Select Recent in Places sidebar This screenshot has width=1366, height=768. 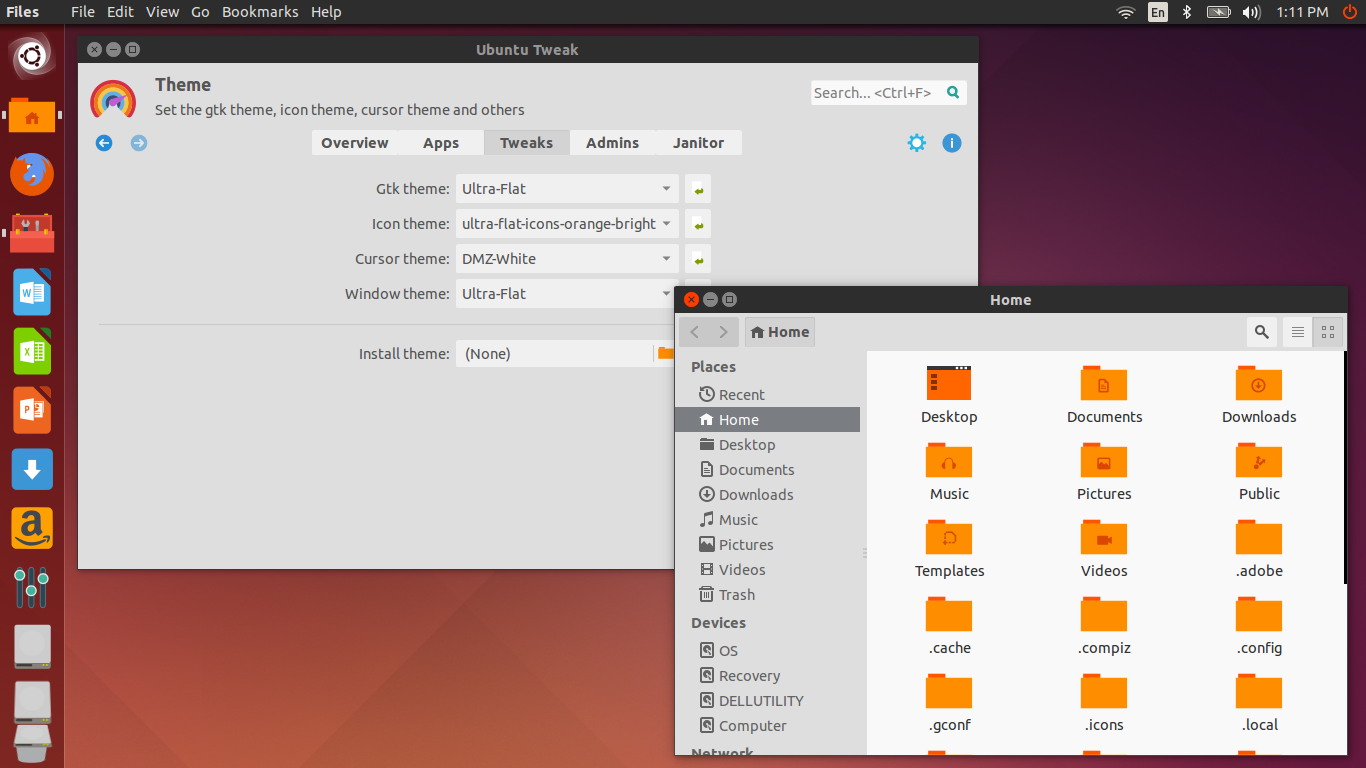click(767, 395)
